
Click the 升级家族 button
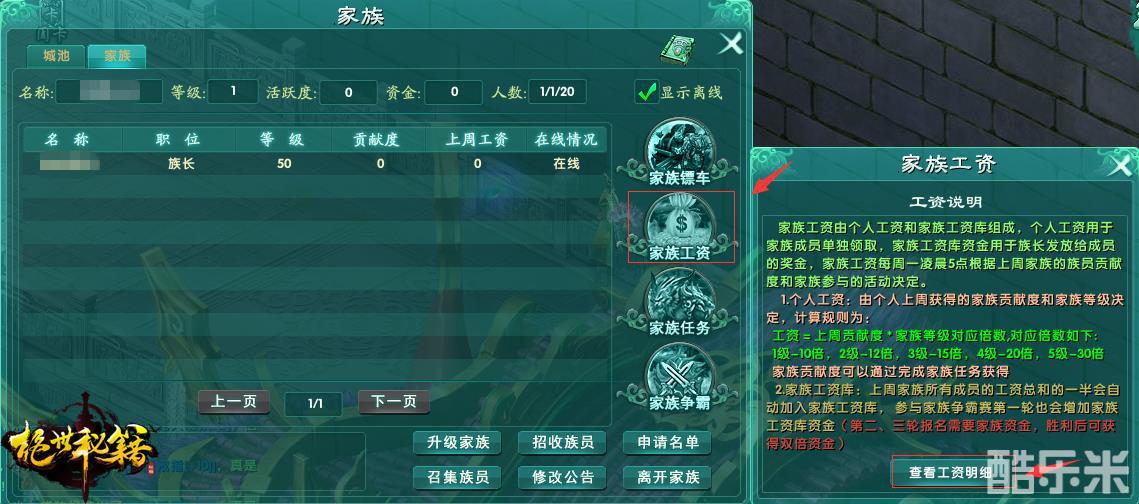[x=458, y=442]
